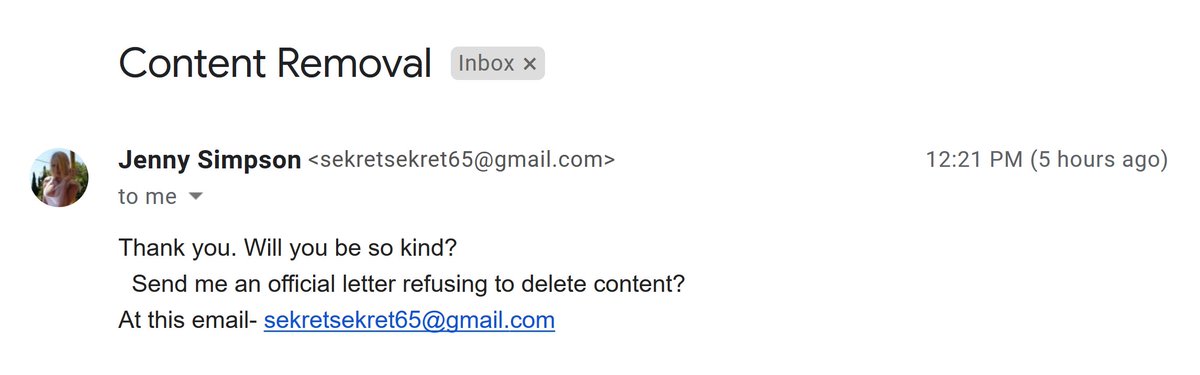The image size is (1200, 375).
Task: Click the Content Removal subject heading
Action: (275, 64)
